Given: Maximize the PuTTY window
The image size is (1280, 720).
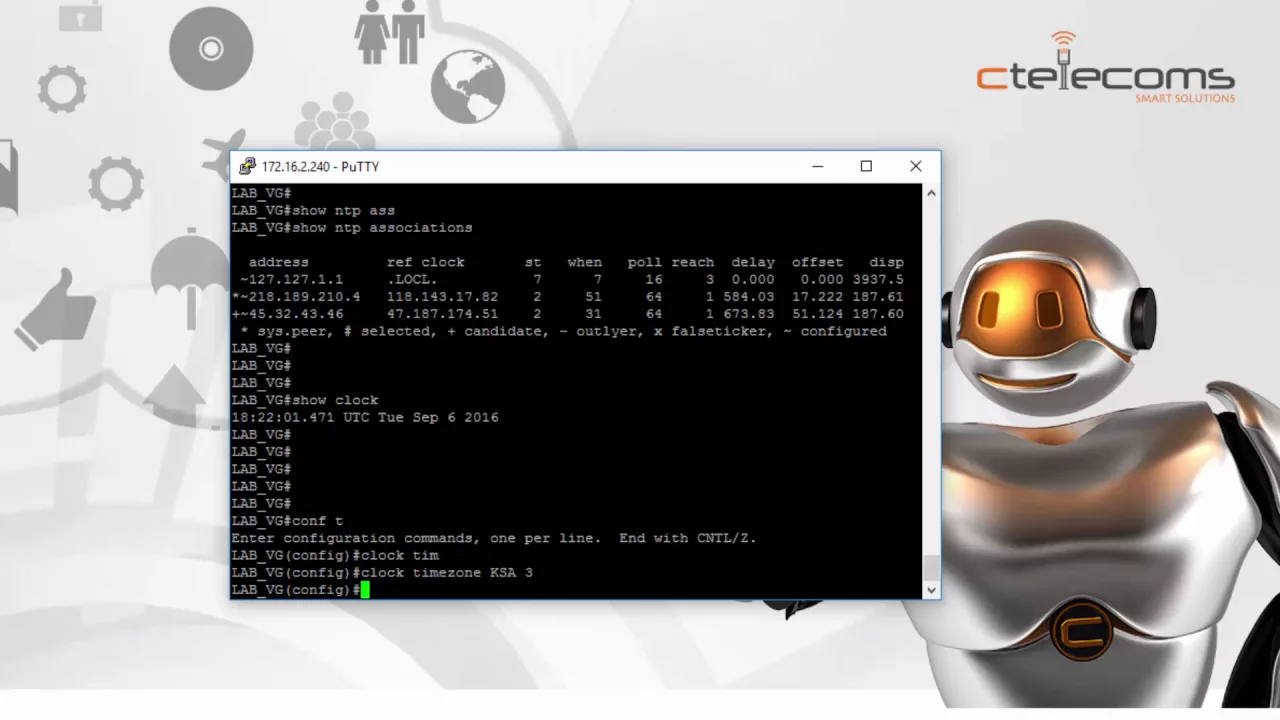Looking at the screenshot, I should [x=866, y=166].
